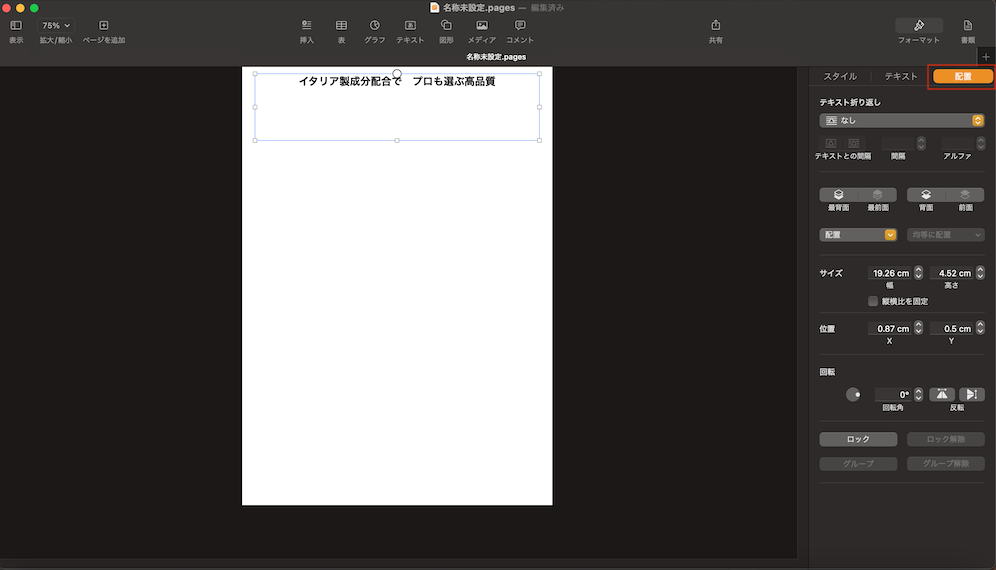The width and height of the screenshot is (996, 570).
Task: Click the X position stepper
Action: (919, 328)
